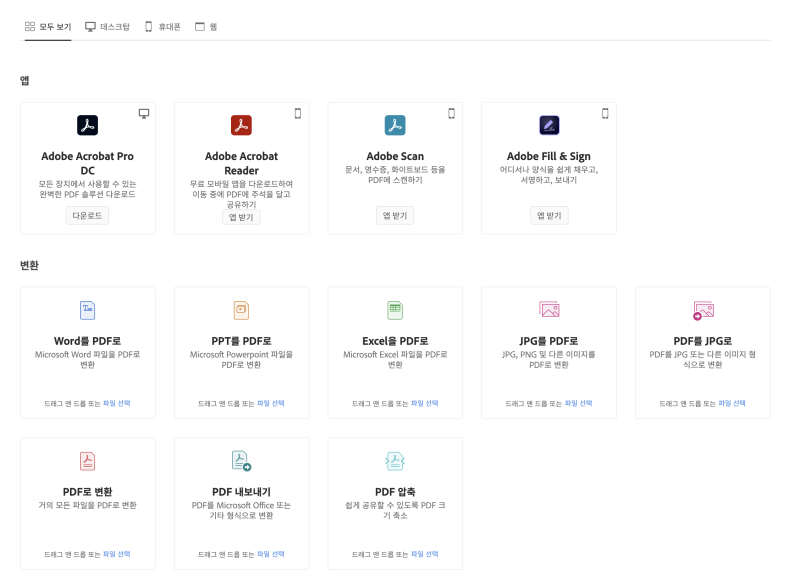
Task: Choose a file via 파일 선택 on PDF 압축
Action: 425,554
